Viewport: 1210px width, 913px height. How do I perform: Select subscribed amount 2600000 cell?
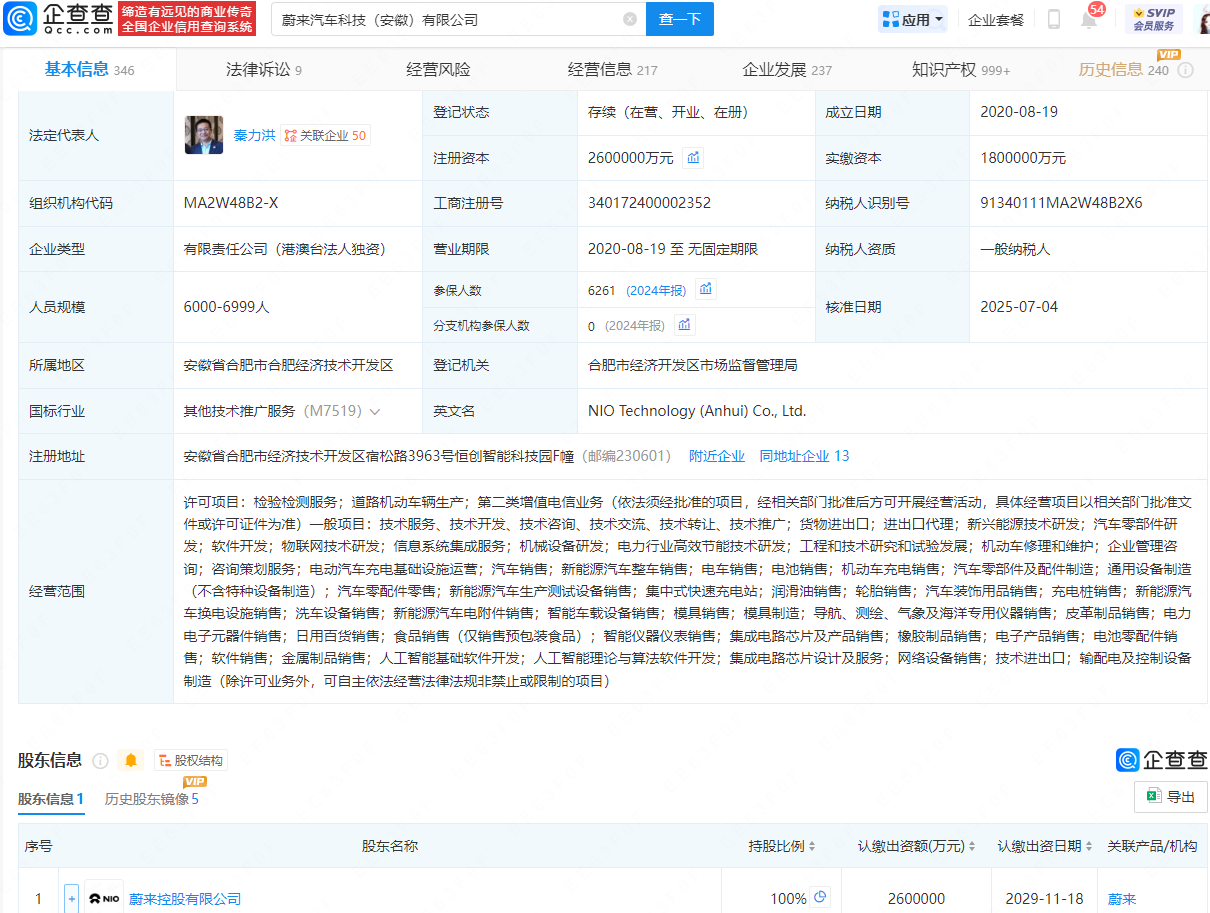(x=916, y=899)
